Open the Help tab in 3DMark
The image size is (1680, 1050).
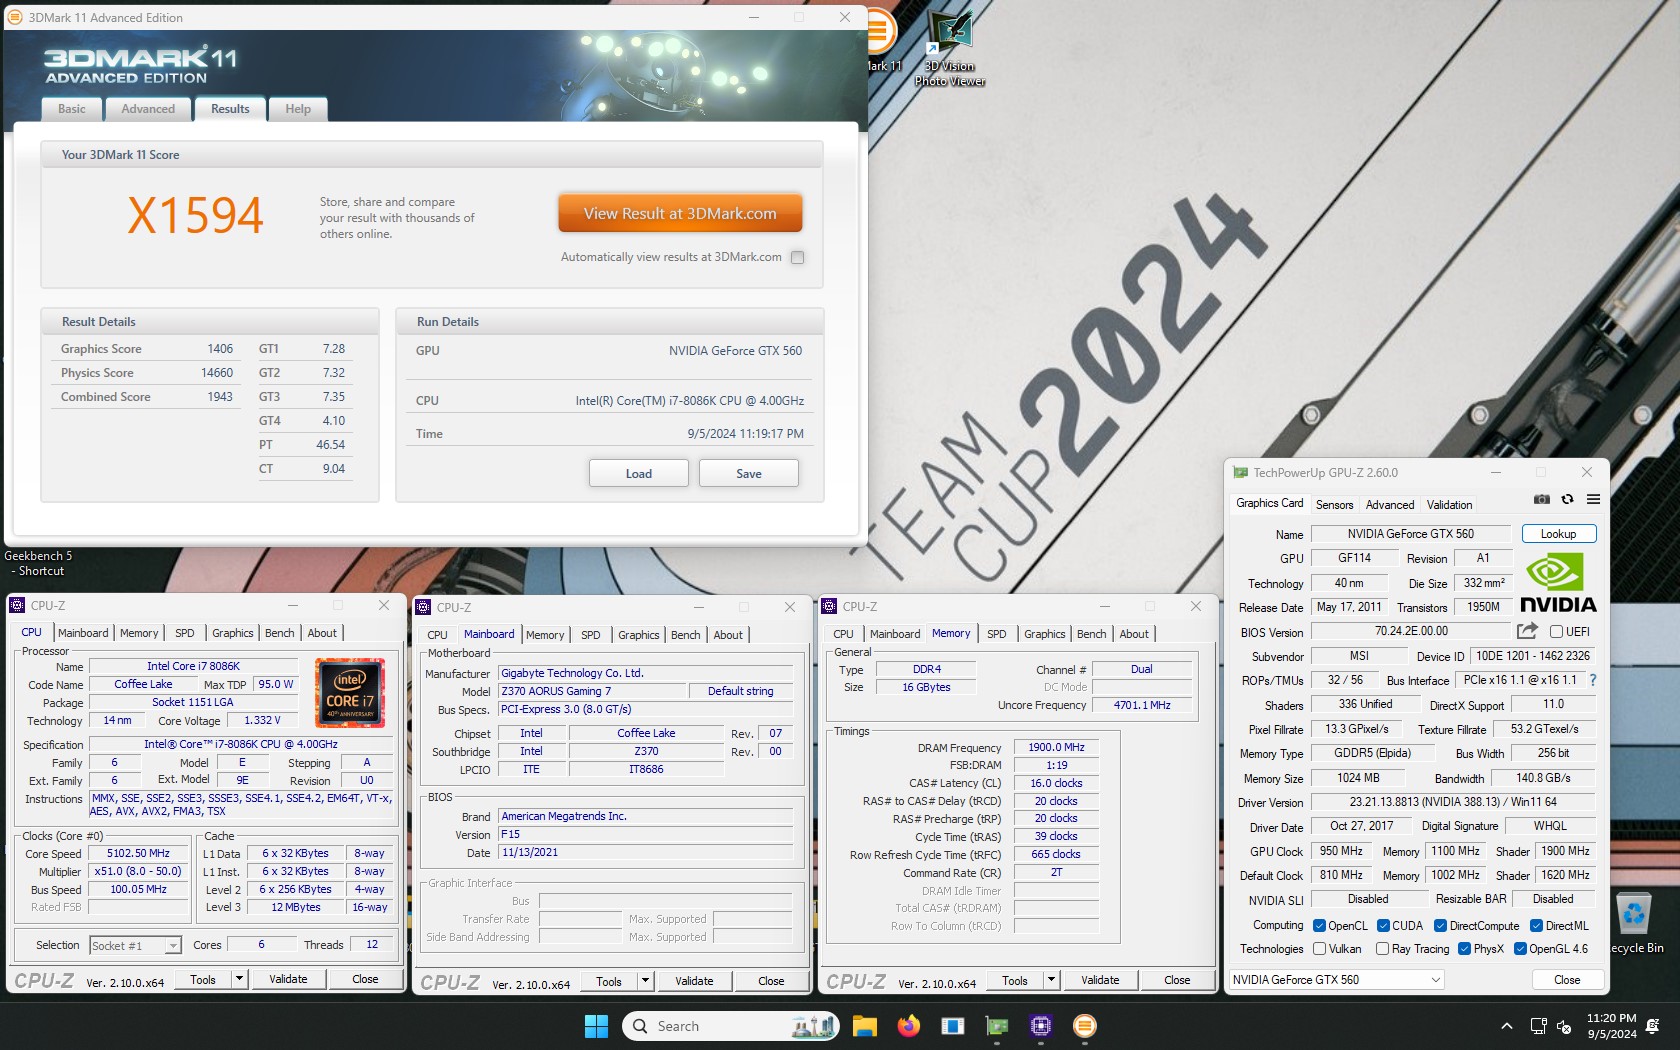click(x=298, y=109)
